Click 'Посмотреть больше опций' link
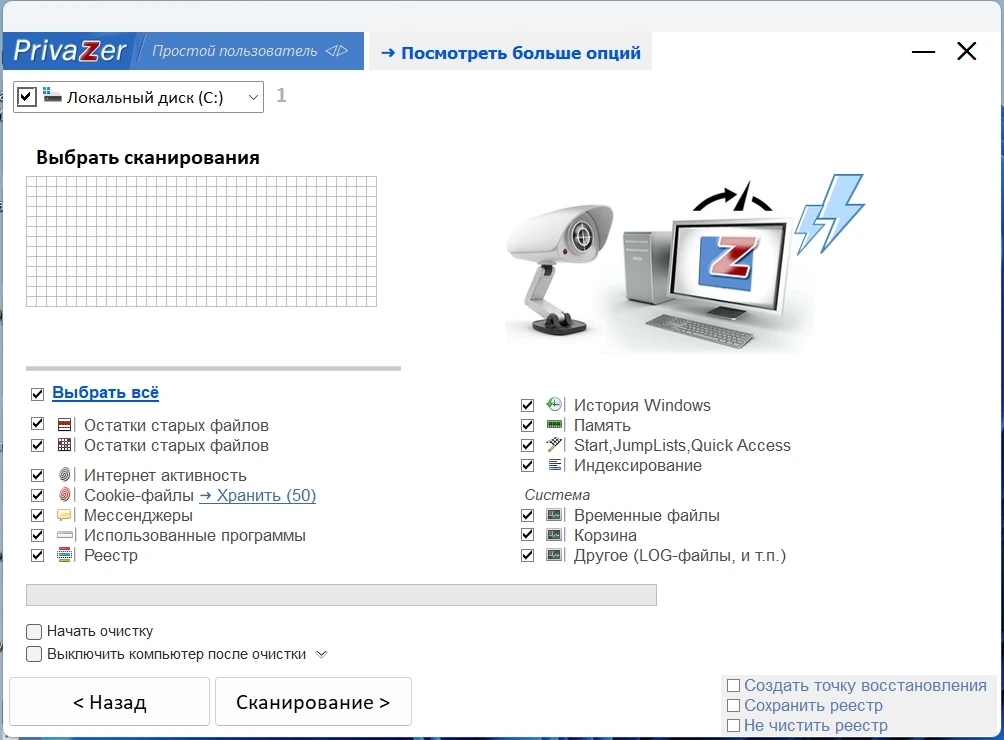The image size is (1004, 740). pos(511,52)
